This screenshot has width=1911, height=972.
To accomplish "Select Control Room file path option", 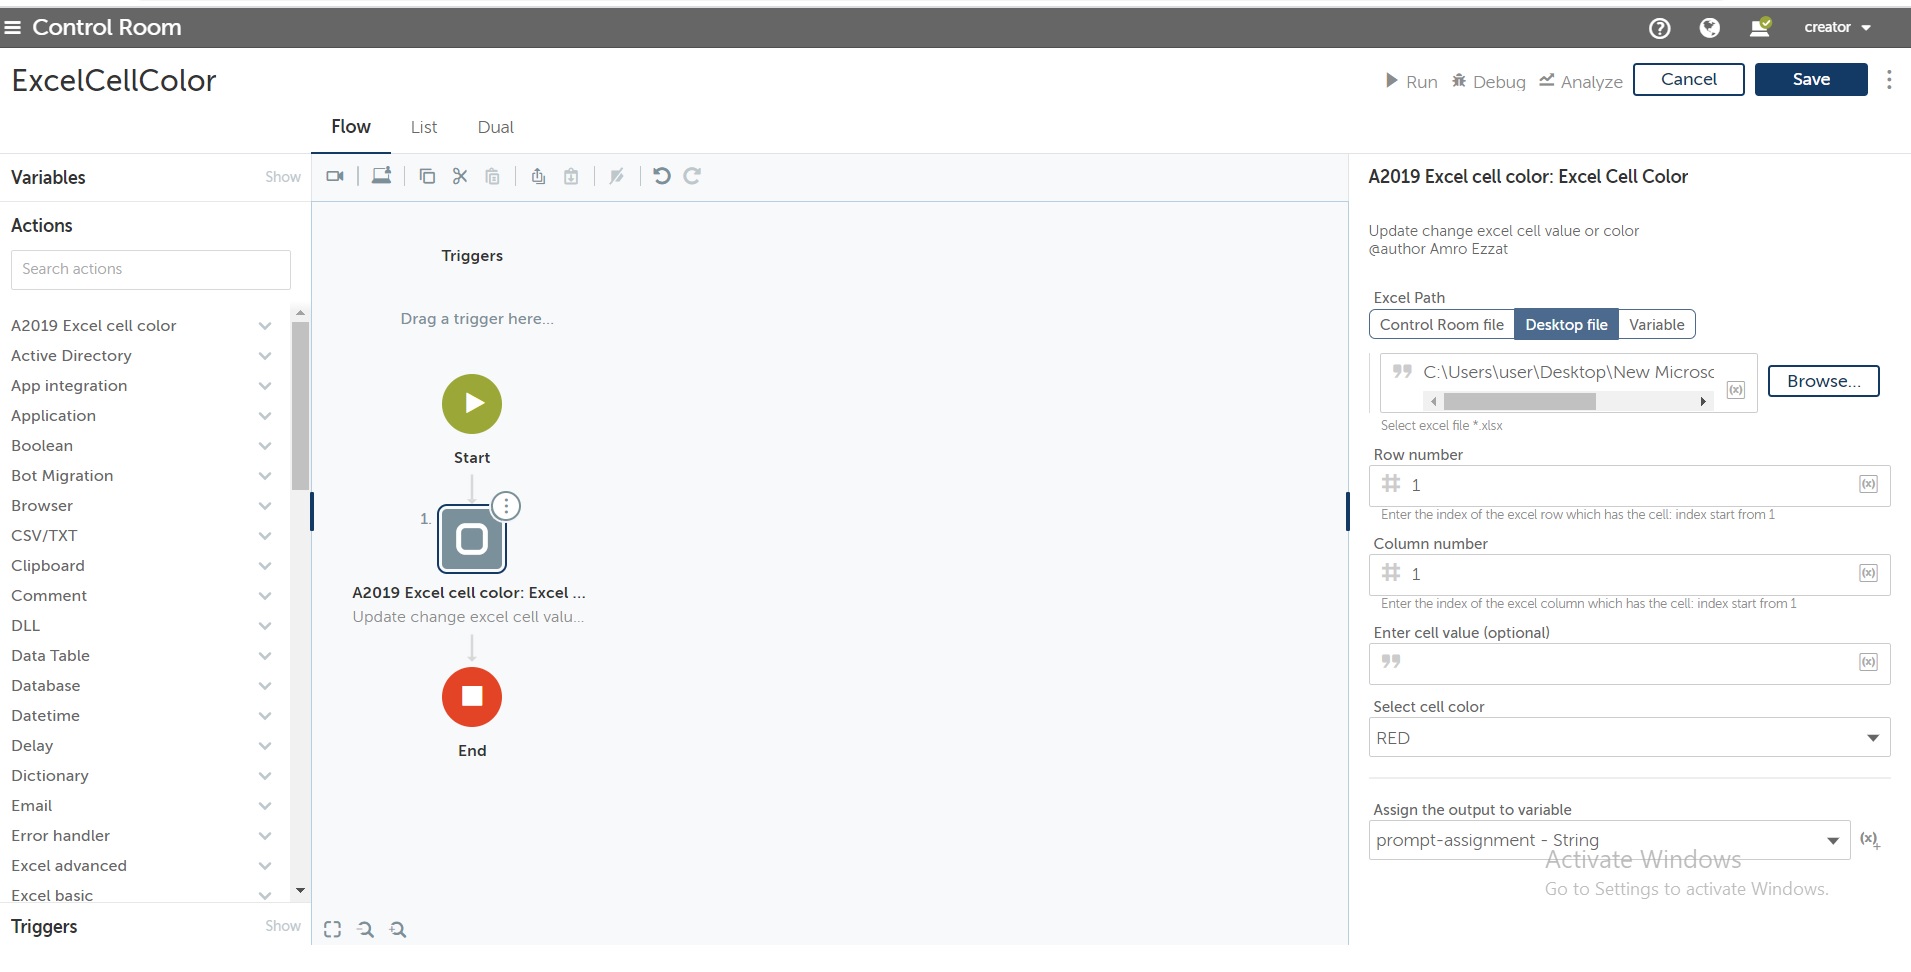I will (x=1442, y=325).
